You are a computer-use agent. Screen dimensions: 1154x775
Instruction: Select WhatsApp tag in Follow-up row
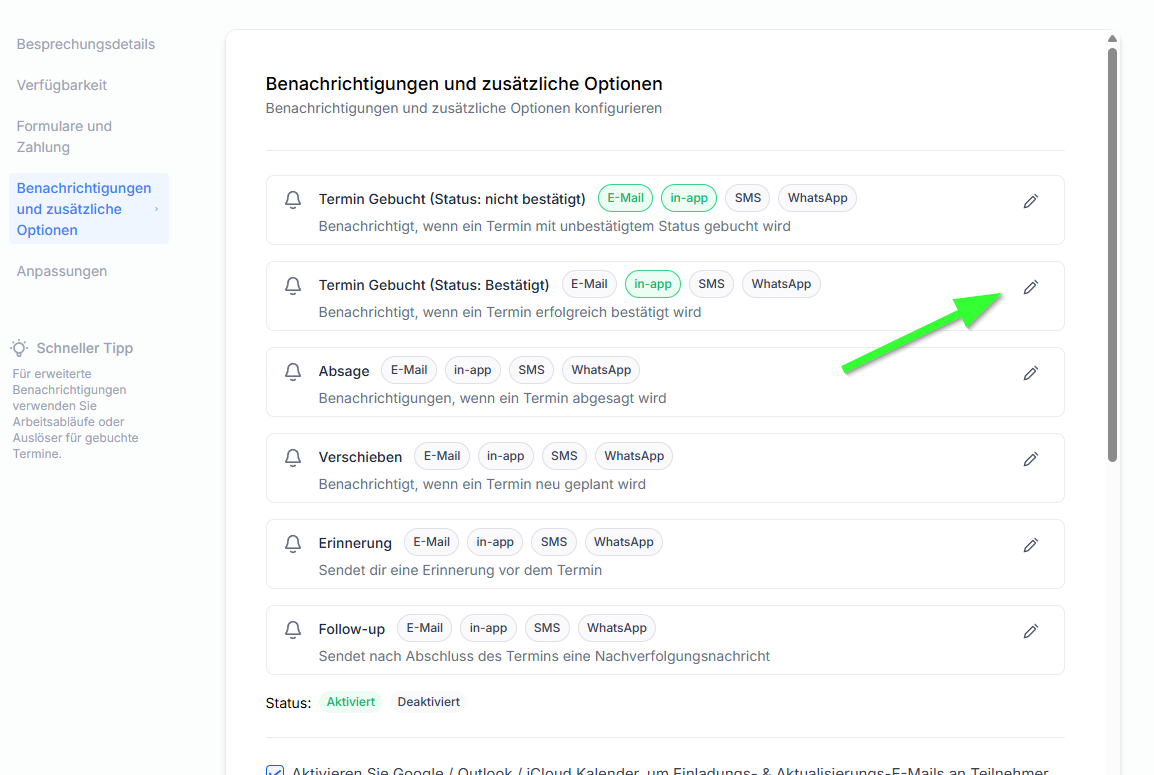click(617, 629)
